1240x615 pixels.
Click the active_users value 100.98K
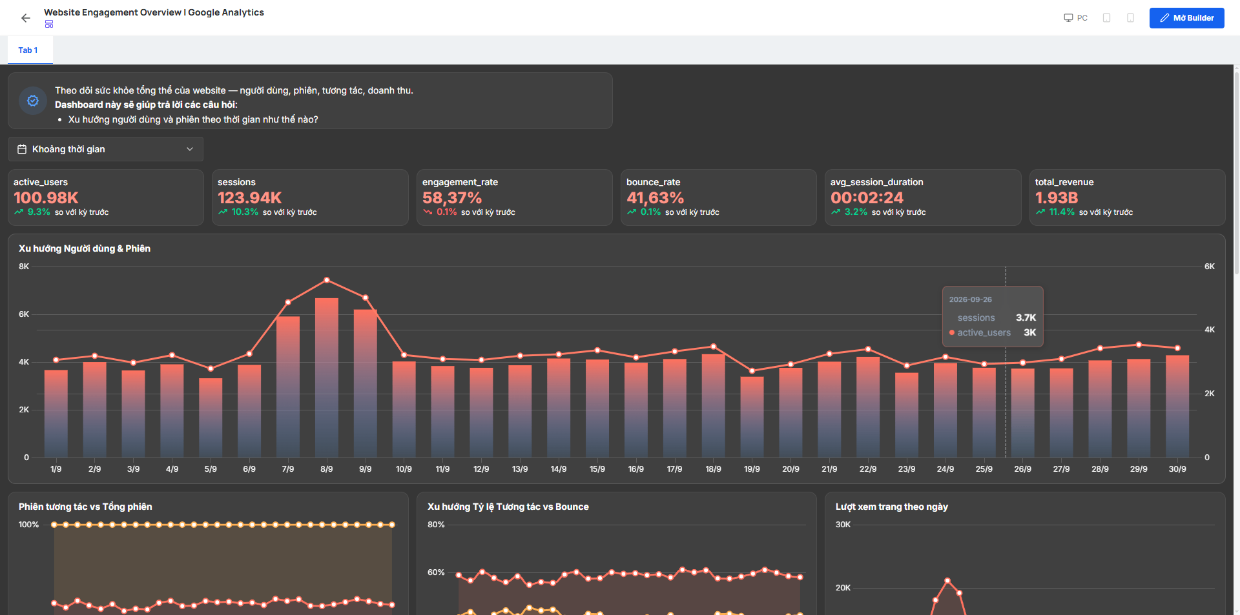[46, 198]
